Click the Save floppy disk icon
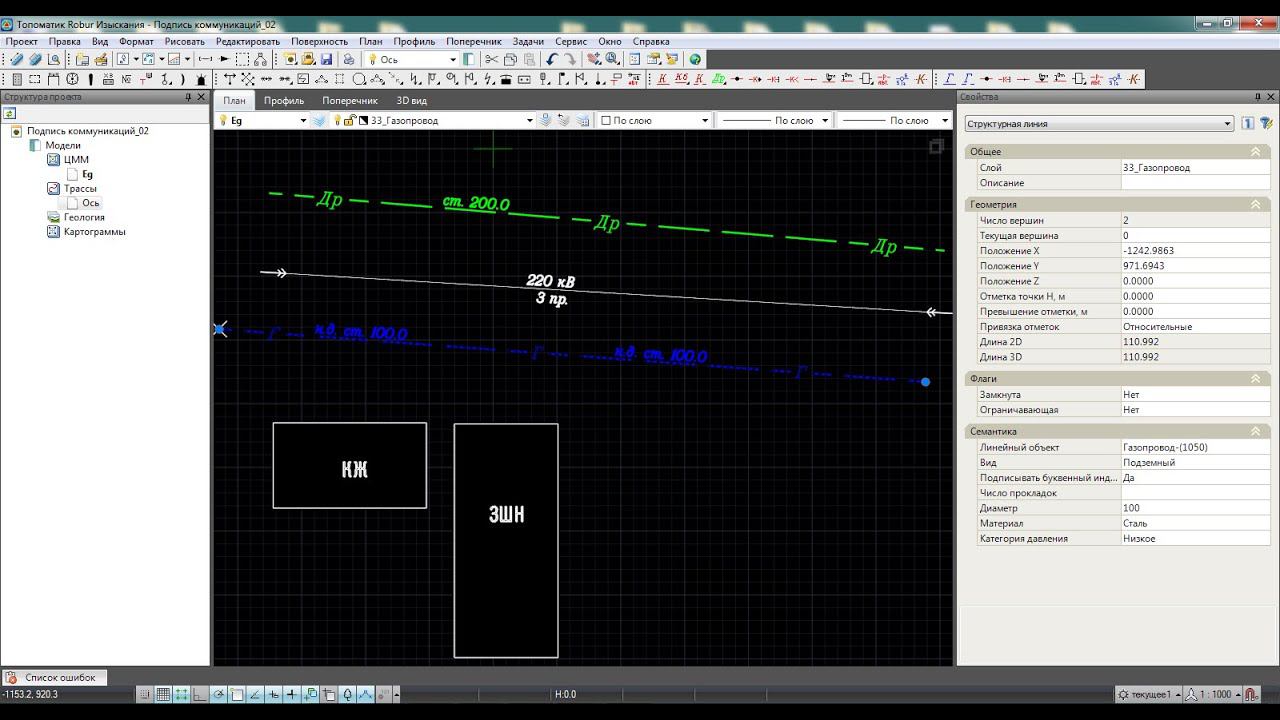Viewport: 1280px width, 720px height. (x=327, y=60)
